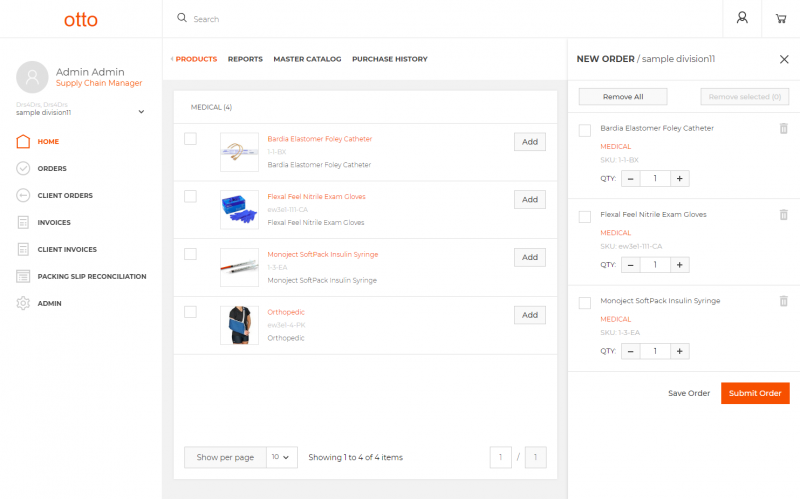Open the user account icon
Image resolution: width=800 pixels, height=499 pixels.
point(742,18)
